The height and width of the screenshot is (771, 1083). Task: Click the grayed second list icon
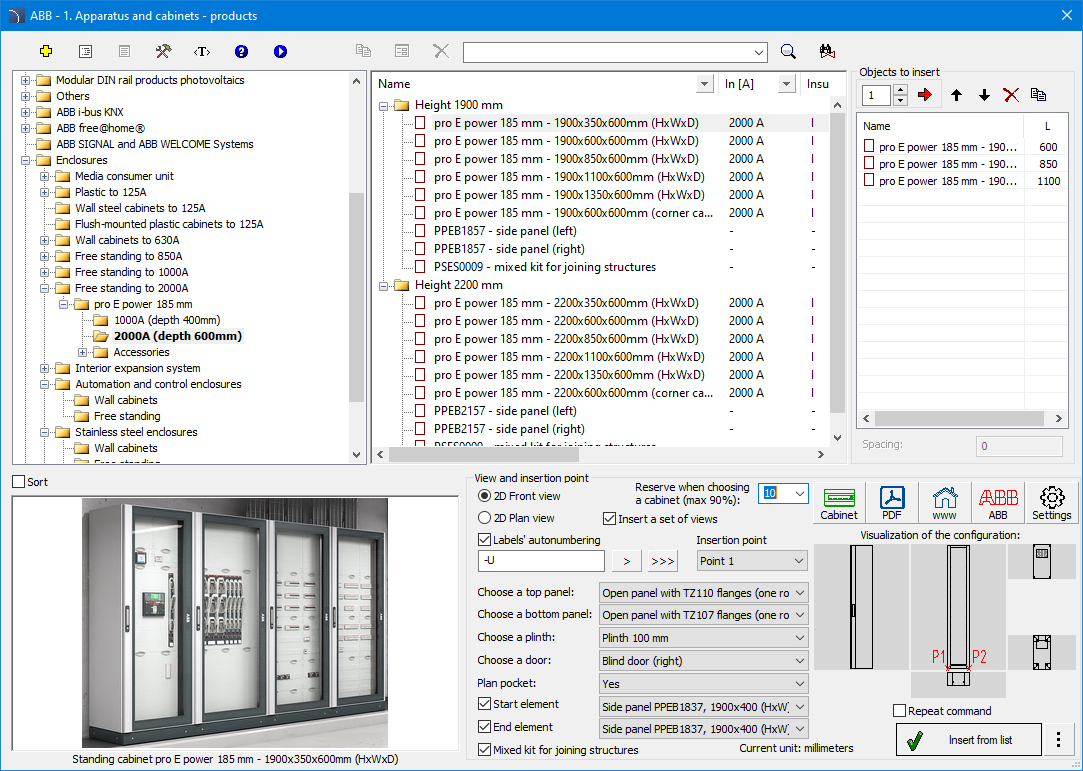pos(124,51)
